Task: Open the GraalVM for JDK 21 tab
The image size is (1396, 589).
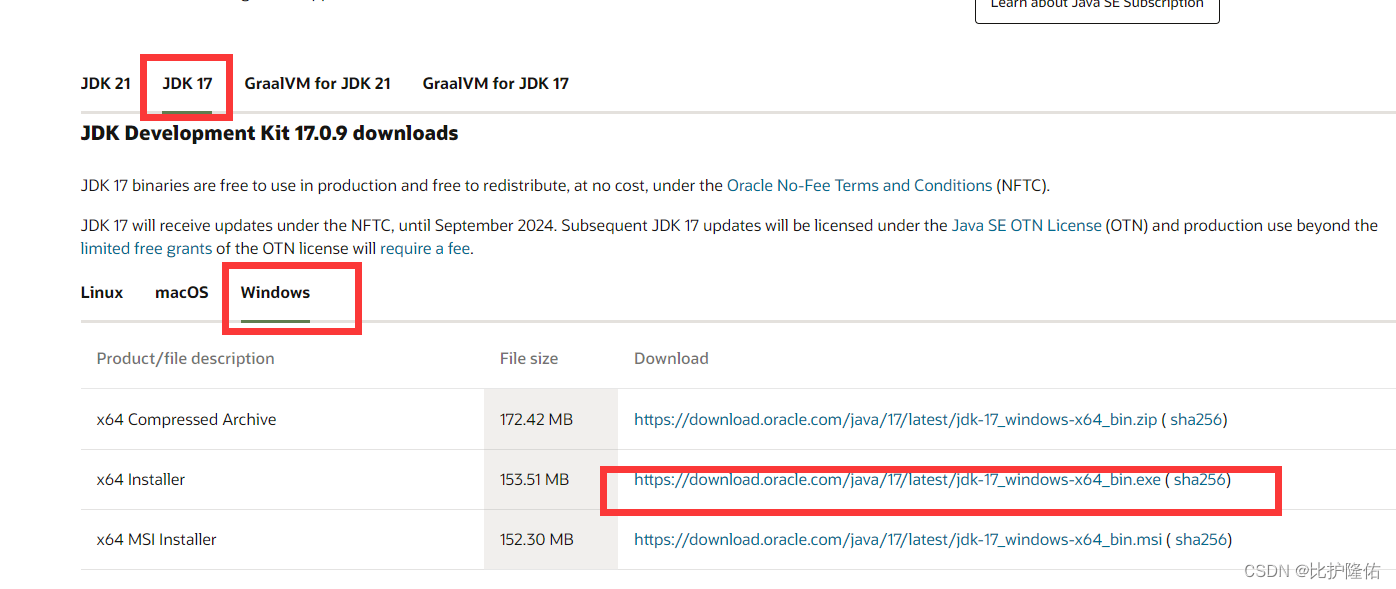Action: click(x=317, y=83)
